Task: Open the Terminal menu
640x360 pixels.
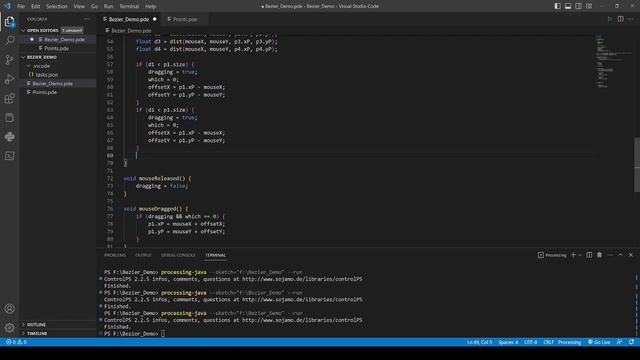Action: [x=129, y=6]
